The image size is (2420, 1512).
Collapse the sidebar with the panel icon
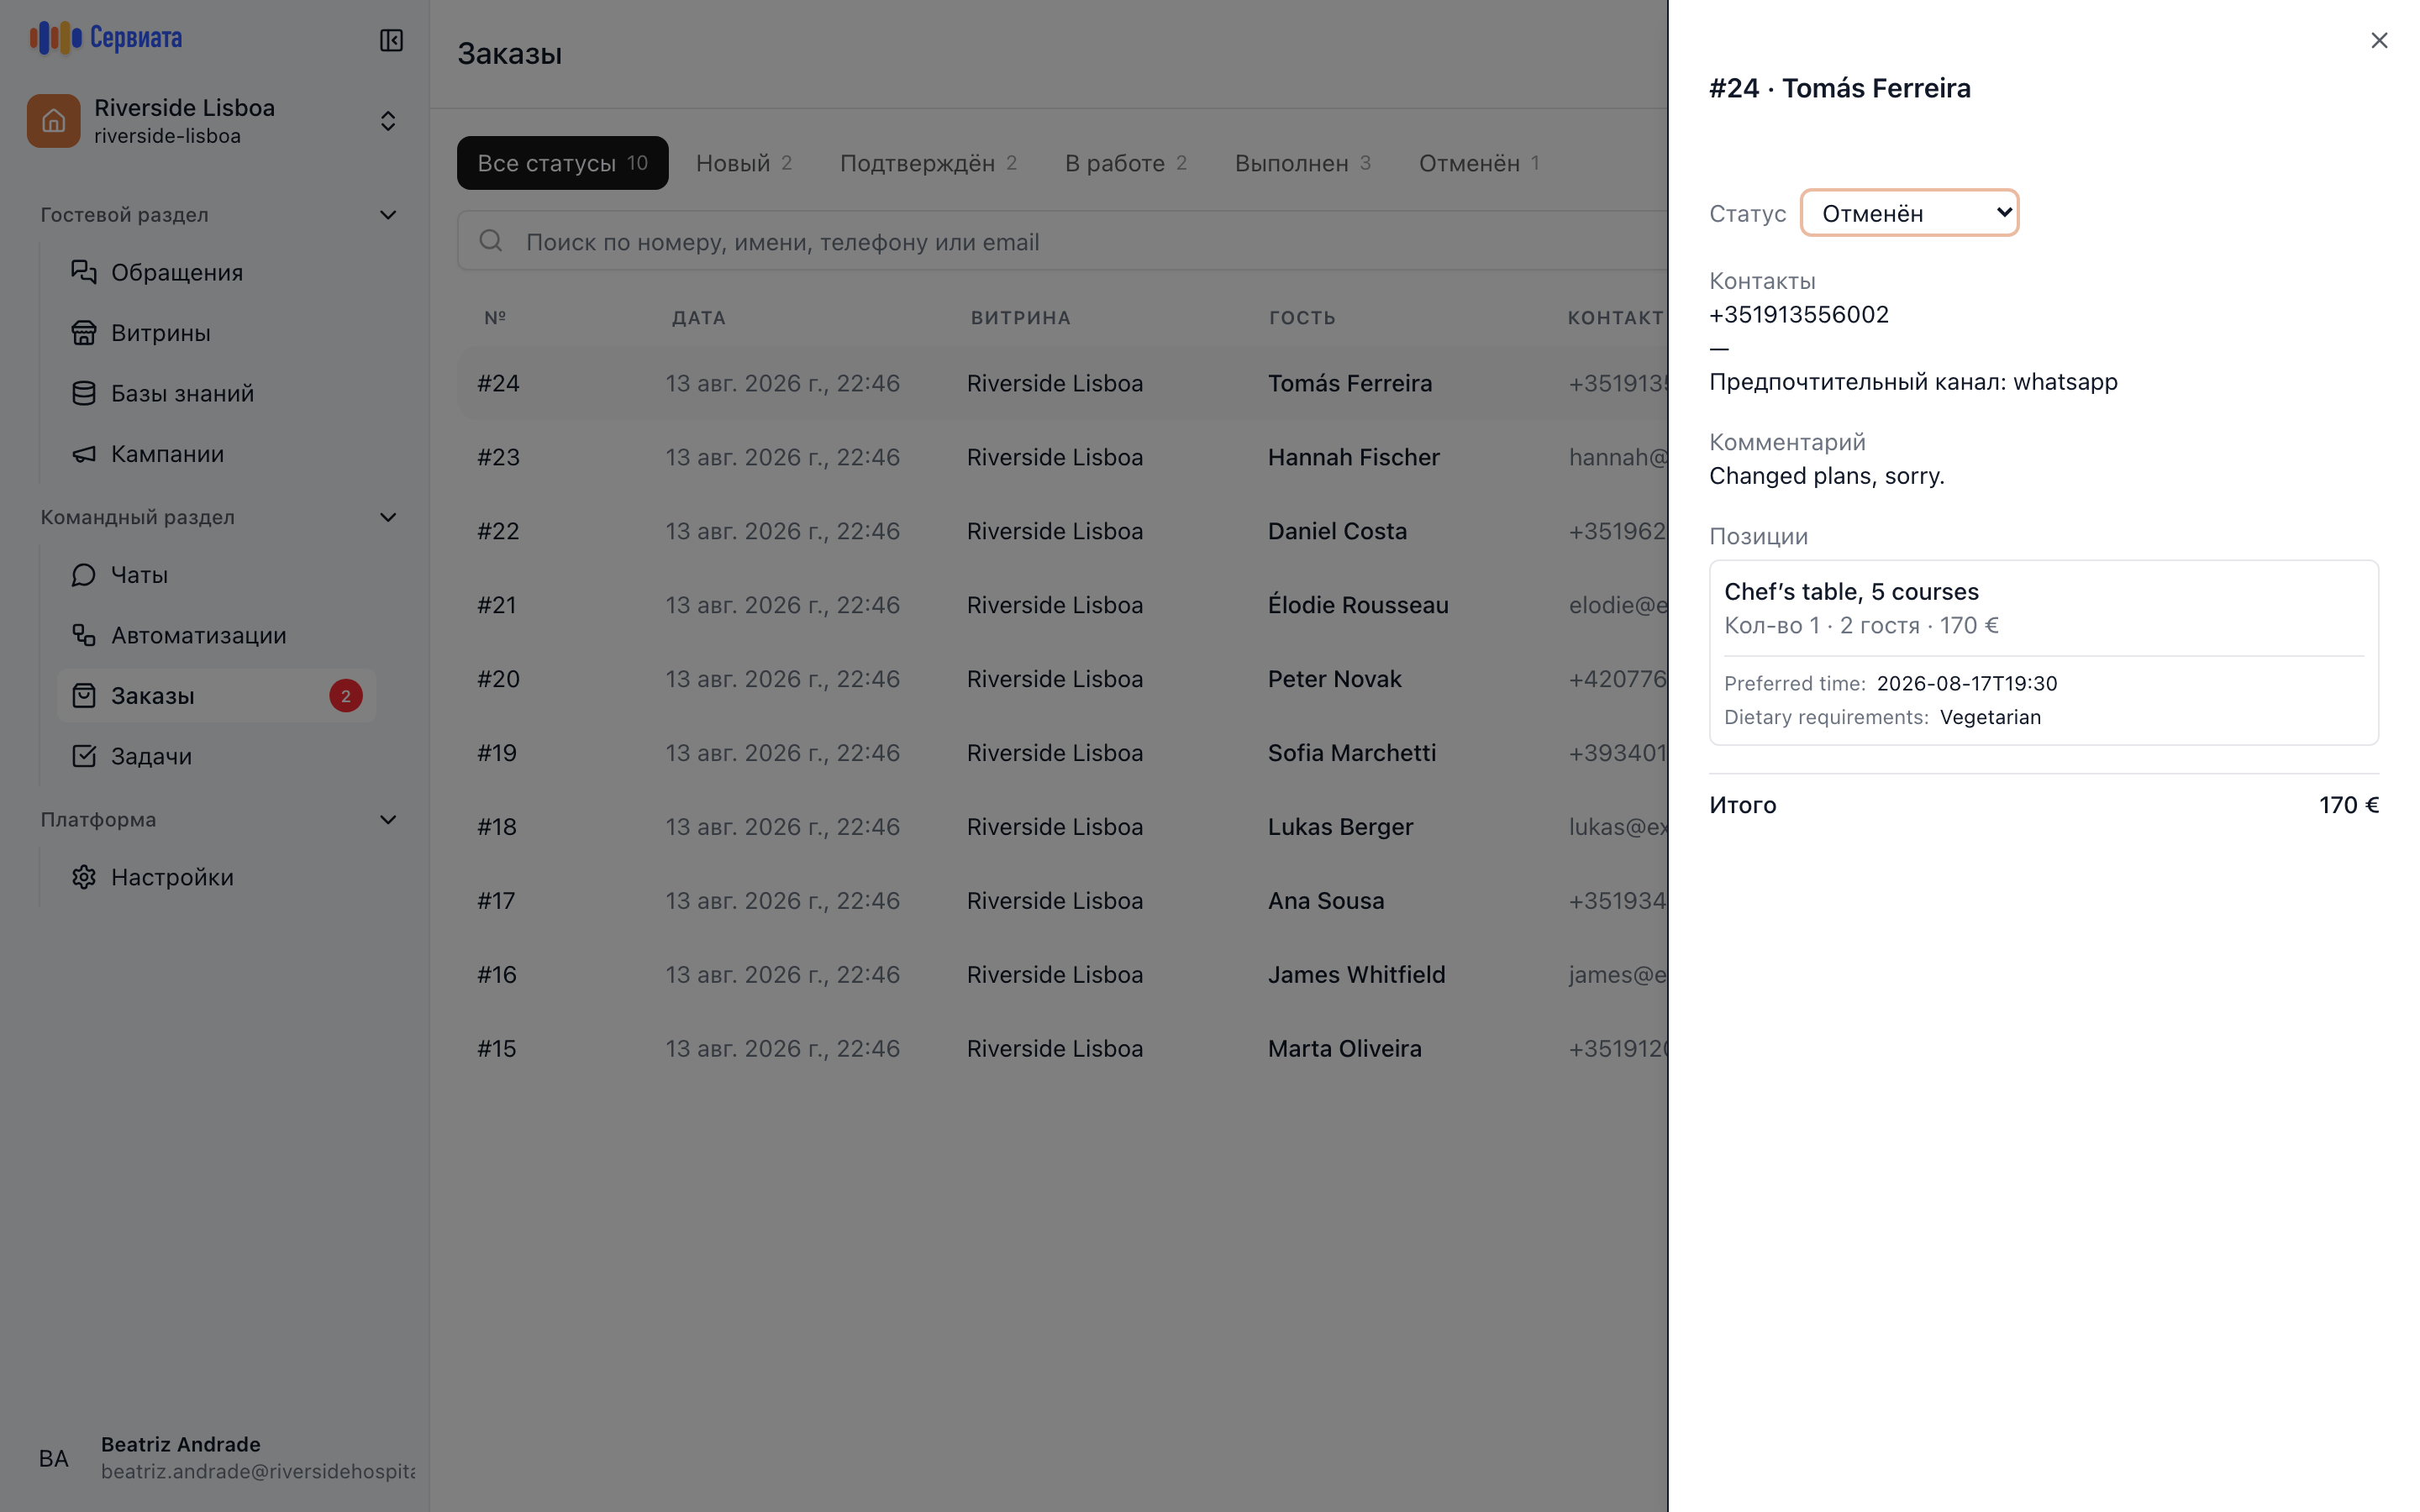pyautogui.click(x=391, y=40)
